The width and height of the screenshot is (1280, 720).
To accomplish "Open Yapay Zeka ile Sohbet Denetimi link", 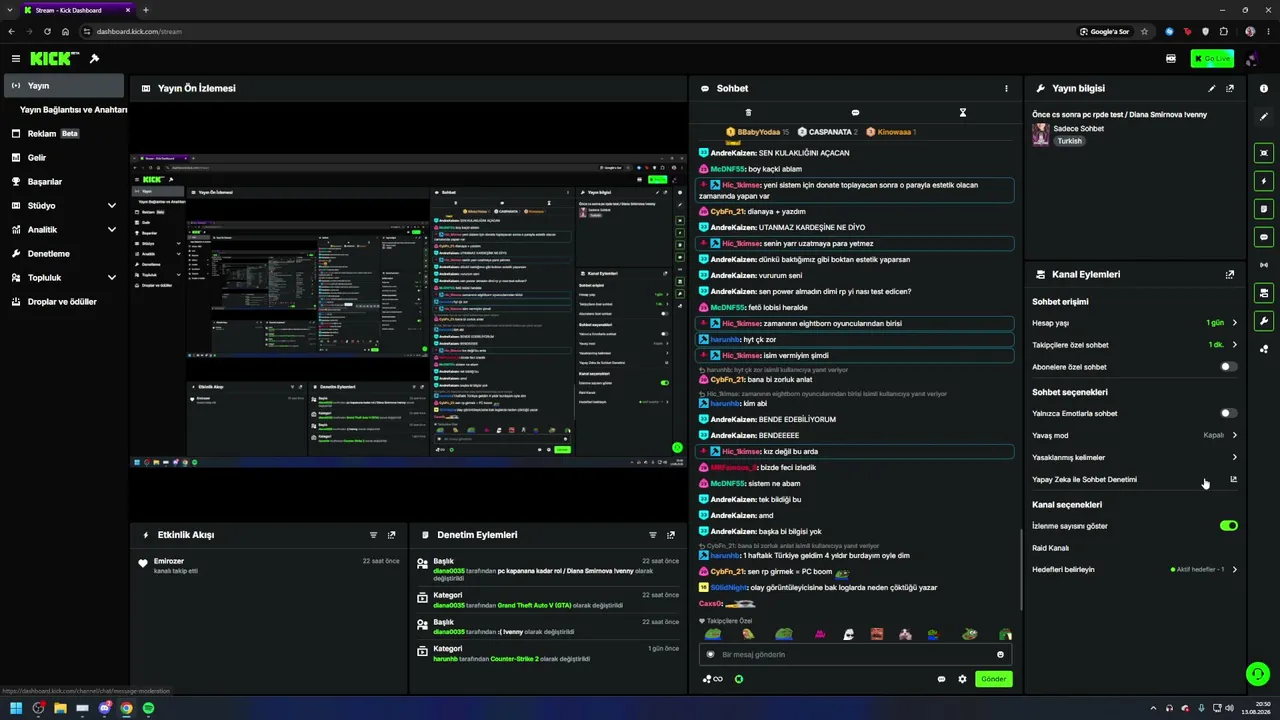I will 1135,480.
